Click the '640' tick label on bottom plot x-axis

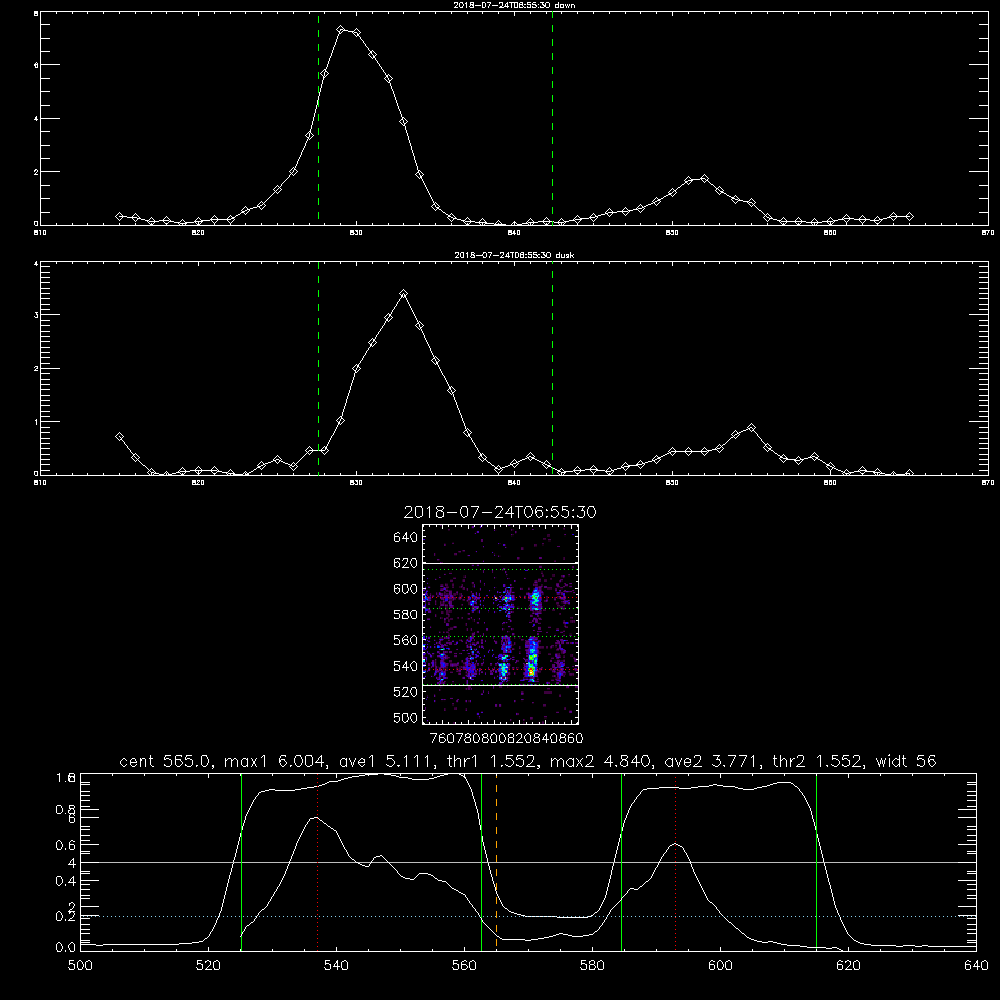(x=976, y=966)
